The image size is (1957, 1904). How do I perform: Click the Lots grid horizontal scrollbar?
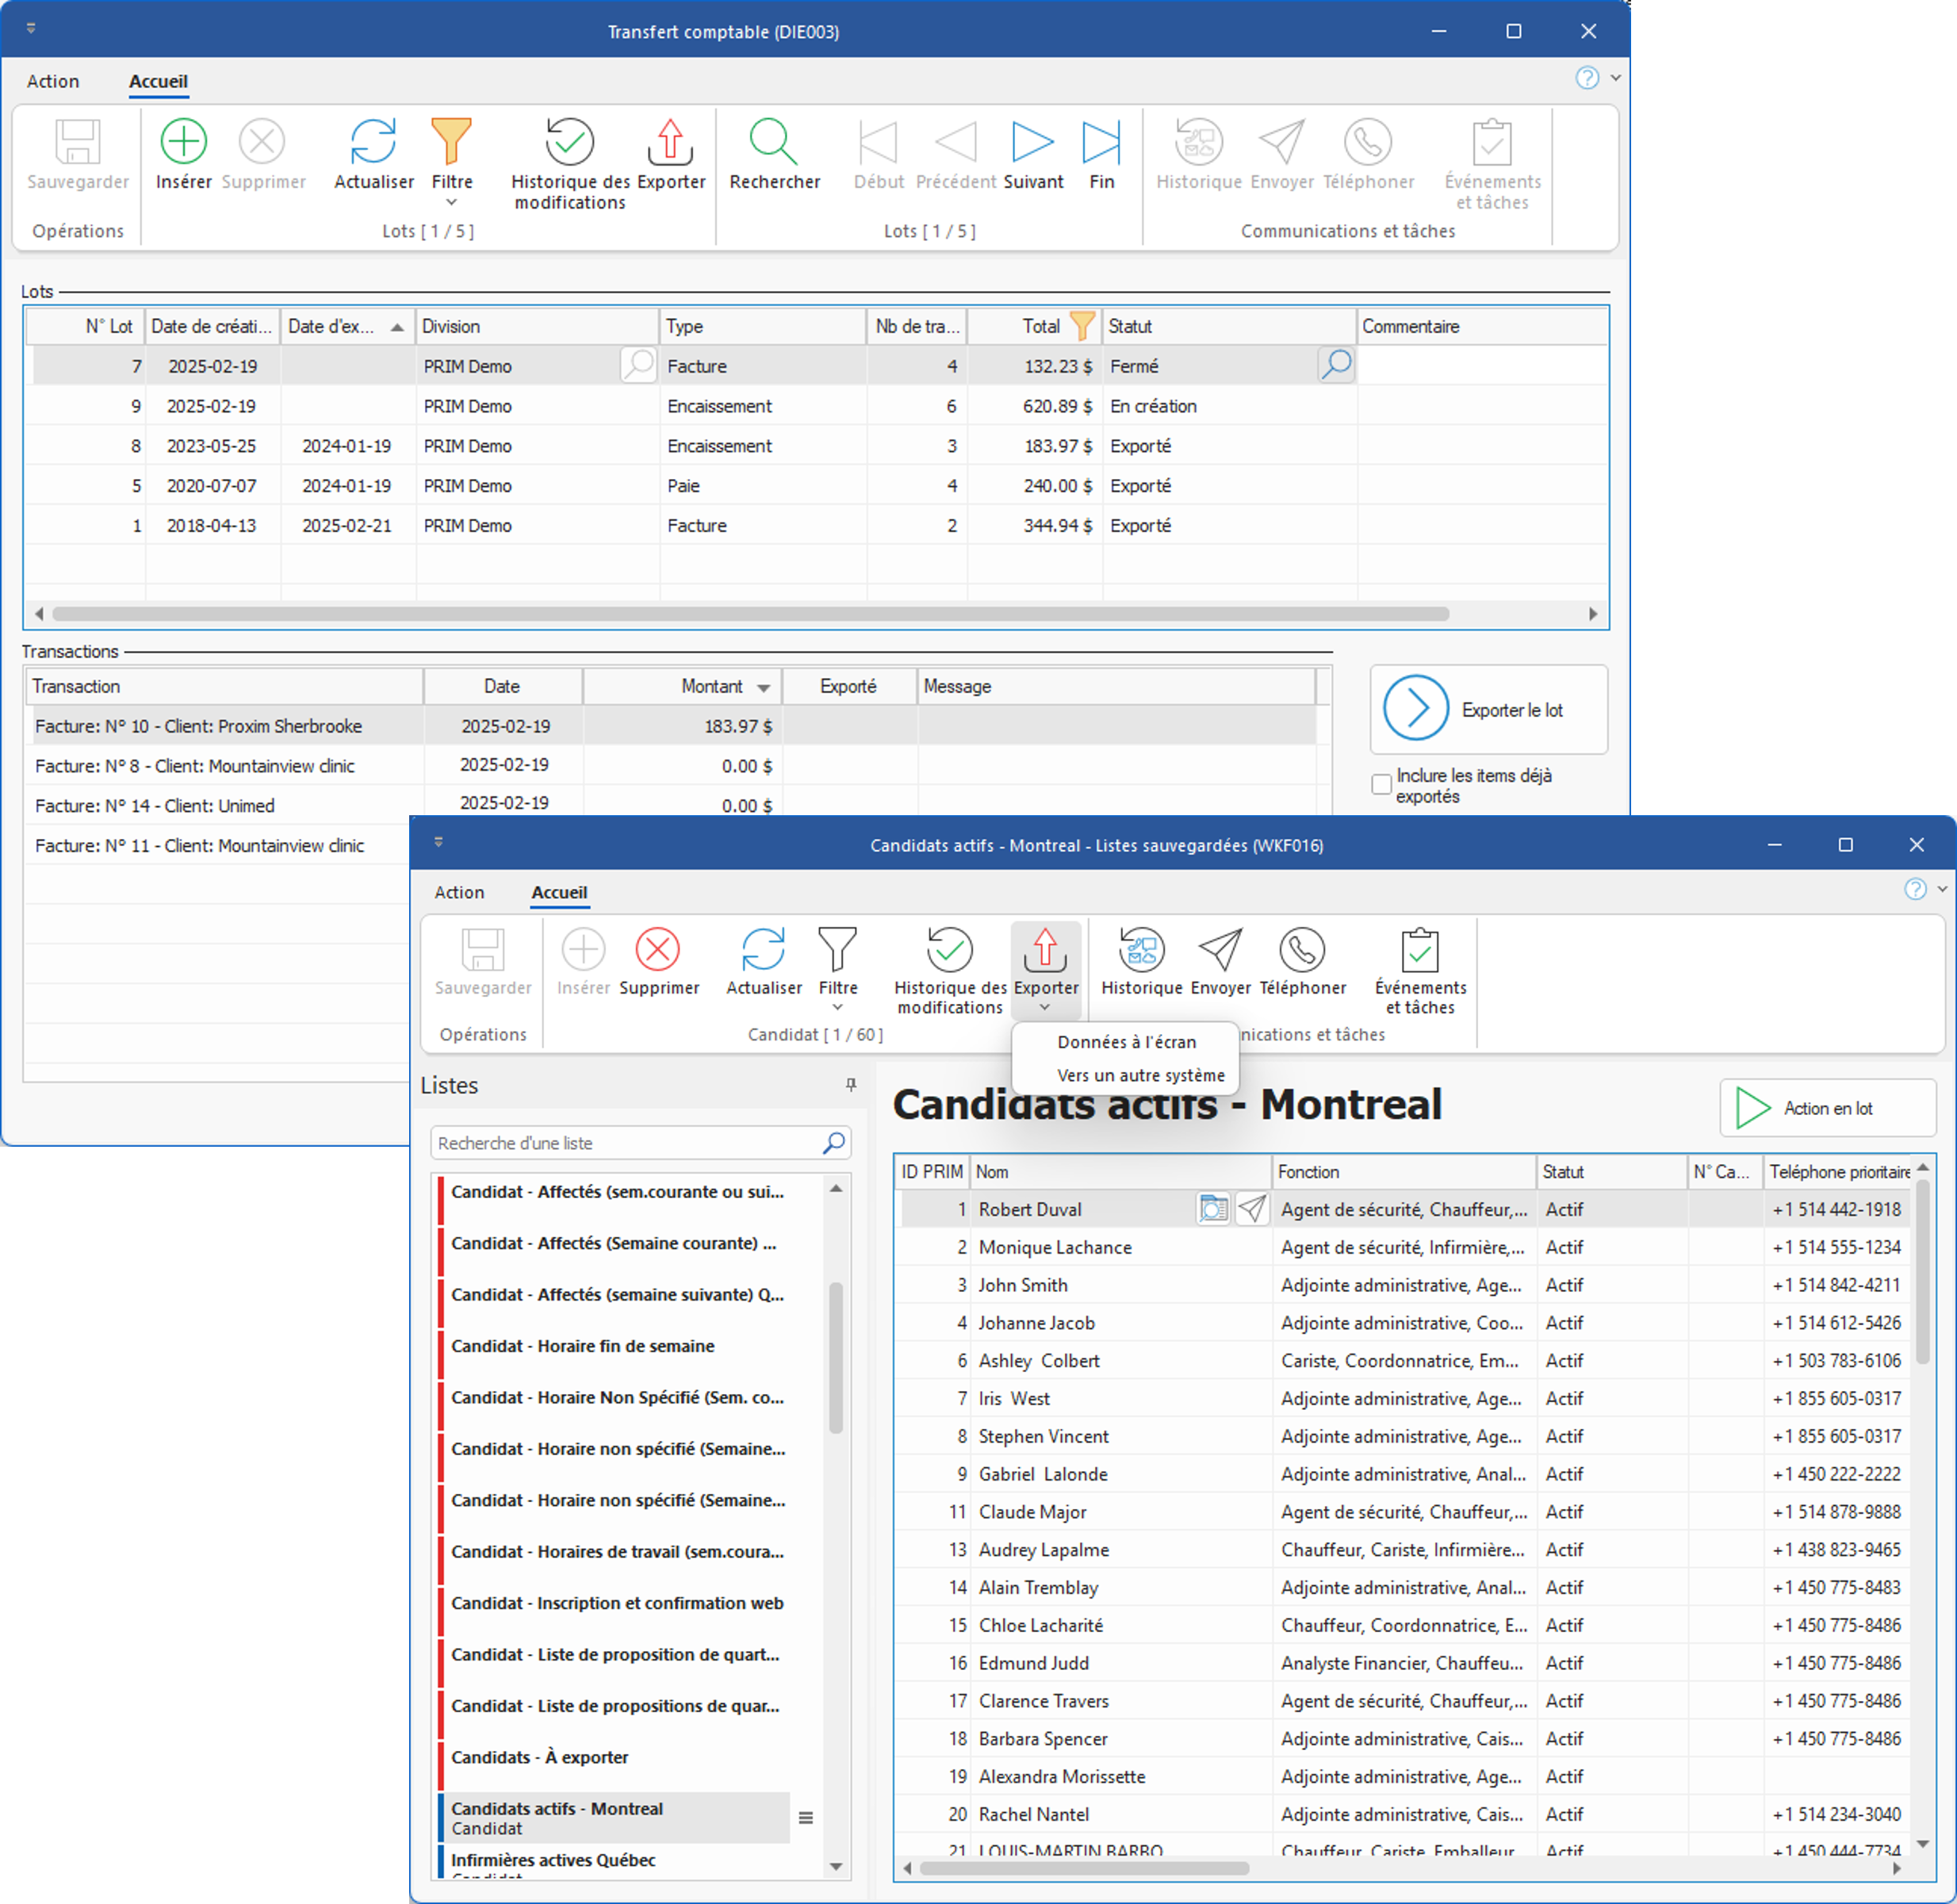(x=750, y=614)
